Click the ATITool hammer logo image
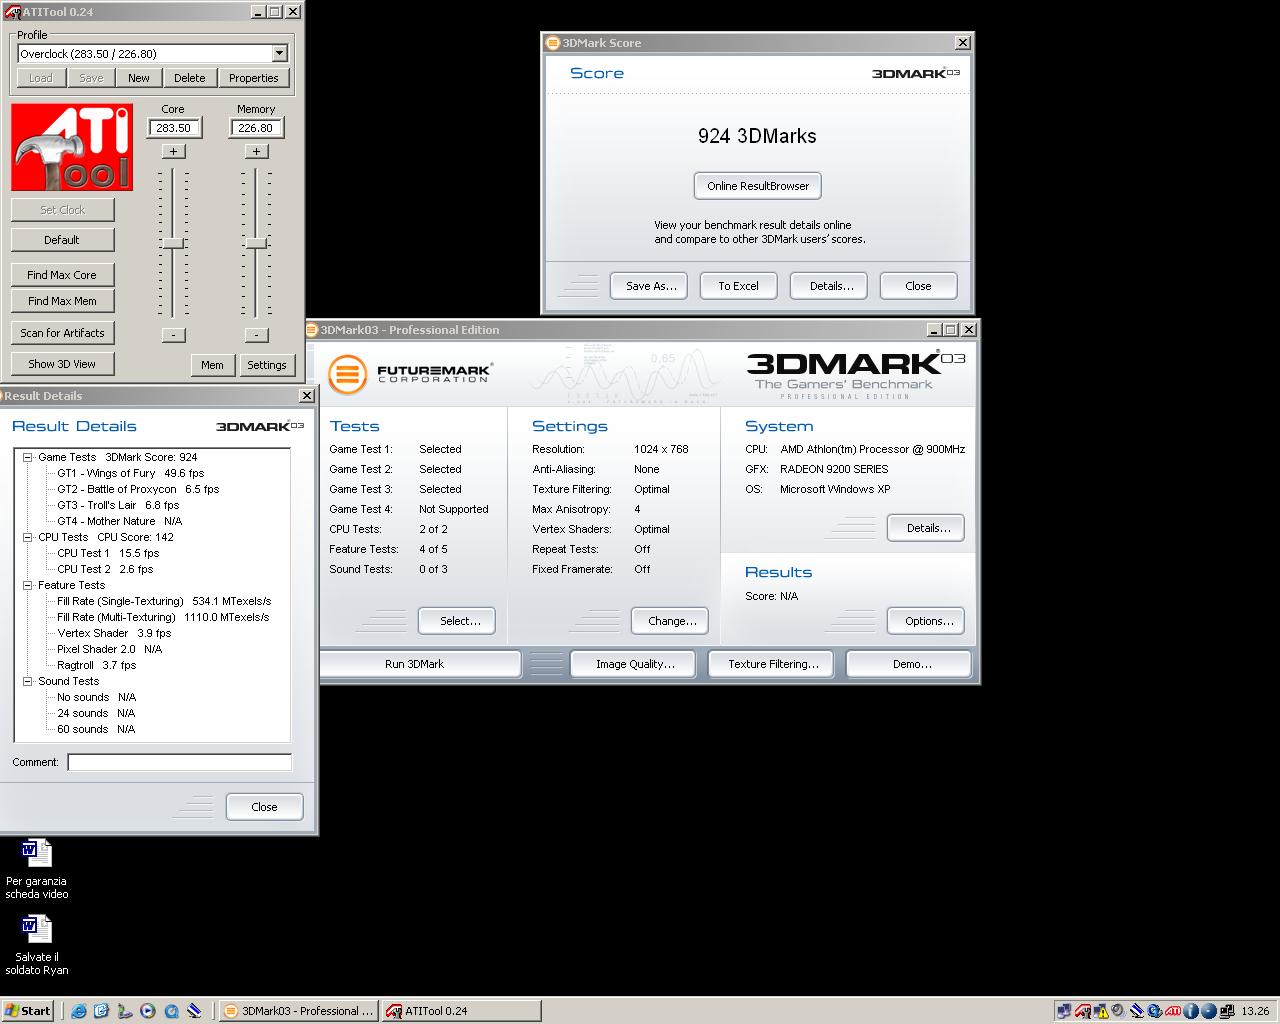This screenshot has height=1024, width=1280. [71, 147]
